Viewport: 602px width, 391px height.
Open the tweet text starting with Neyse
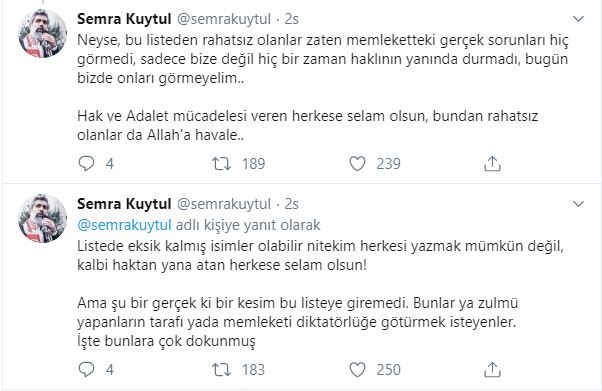322,87
